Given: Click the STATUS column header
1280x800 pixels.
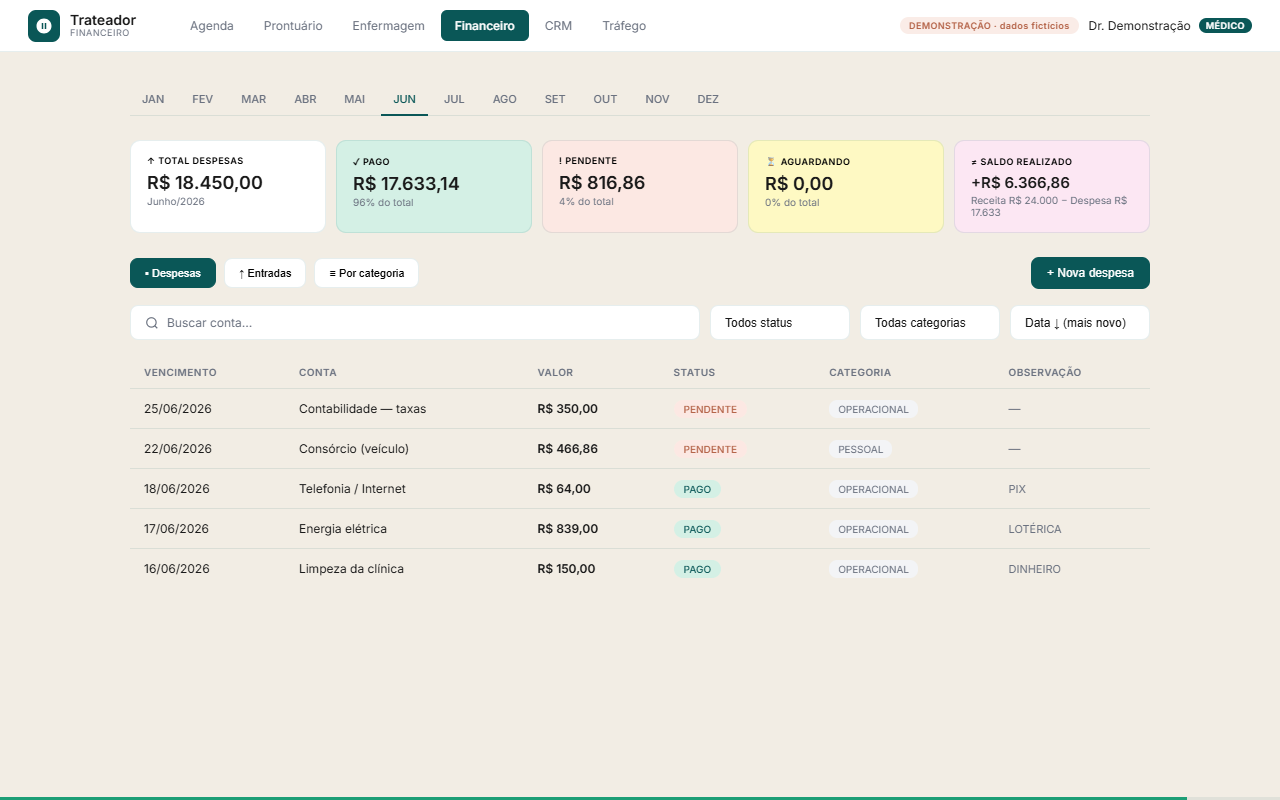Looking at the screenshot, I should tap(694, 373).
